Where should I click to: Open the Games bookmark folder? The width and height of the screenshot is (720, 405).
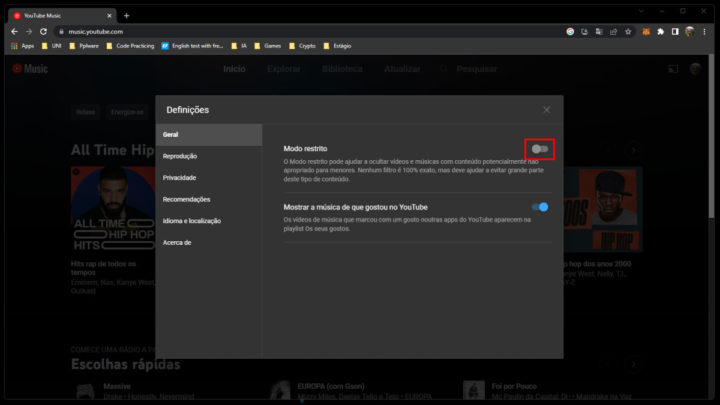coord(267,46)
